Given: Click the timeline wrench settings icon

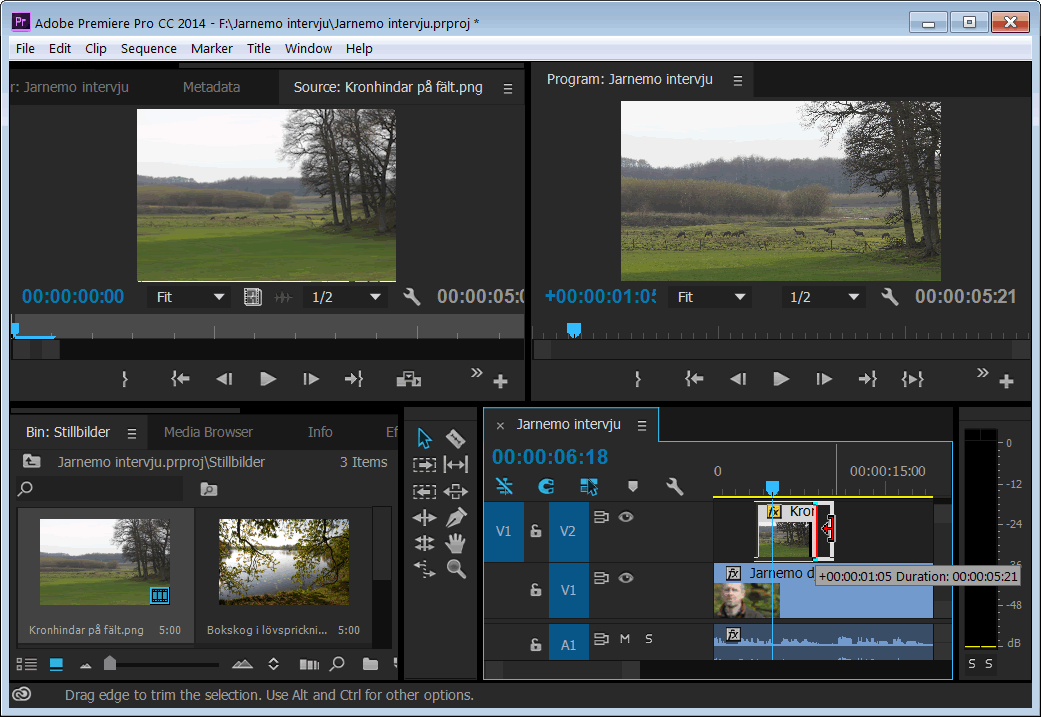Looking at the screenshot, I should coord(675,487).
